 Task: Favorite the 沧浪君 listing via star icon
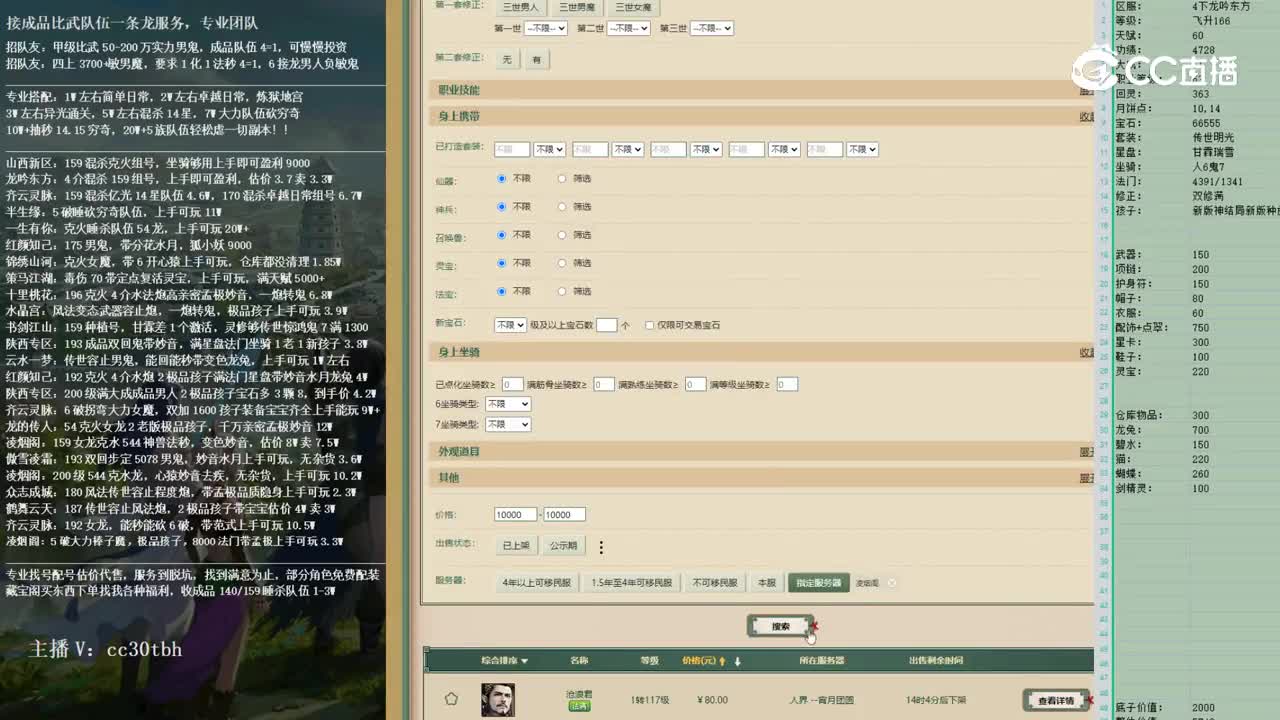(451, 697)
